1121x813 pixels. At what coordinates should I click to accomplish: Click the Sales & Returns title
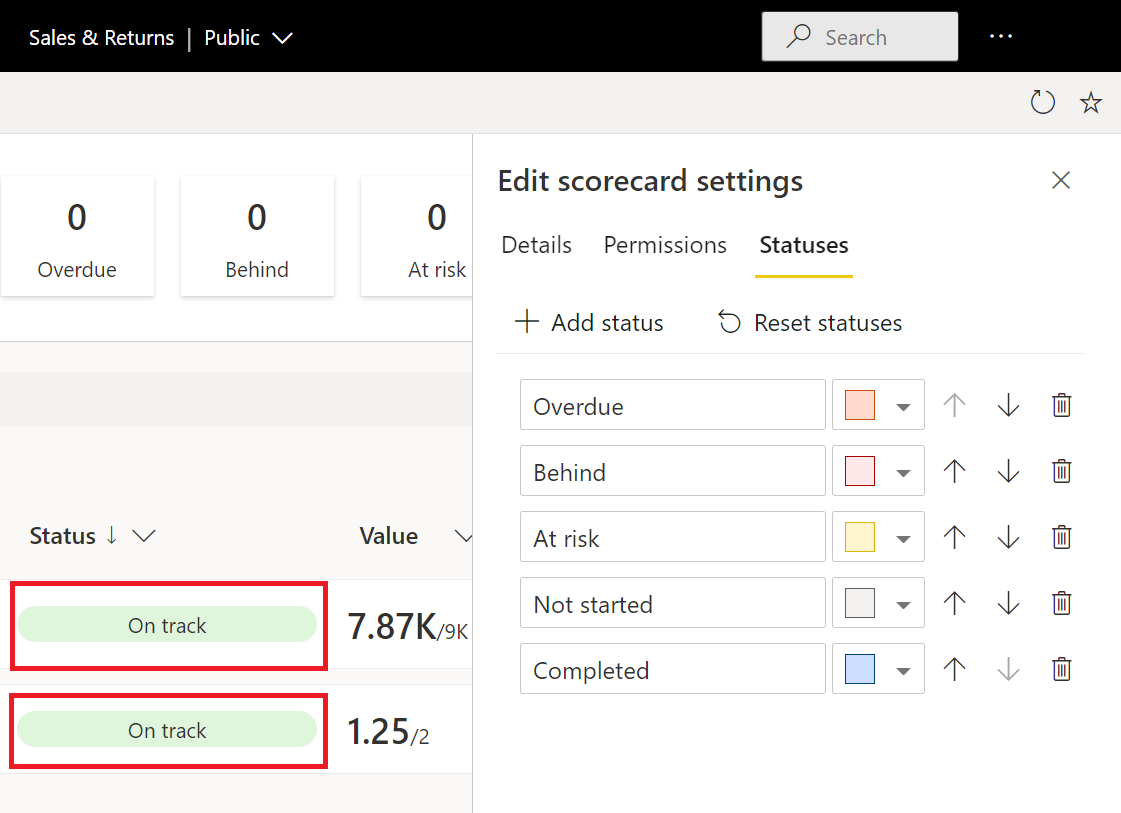pyautogui.click(x=102, y=38)
